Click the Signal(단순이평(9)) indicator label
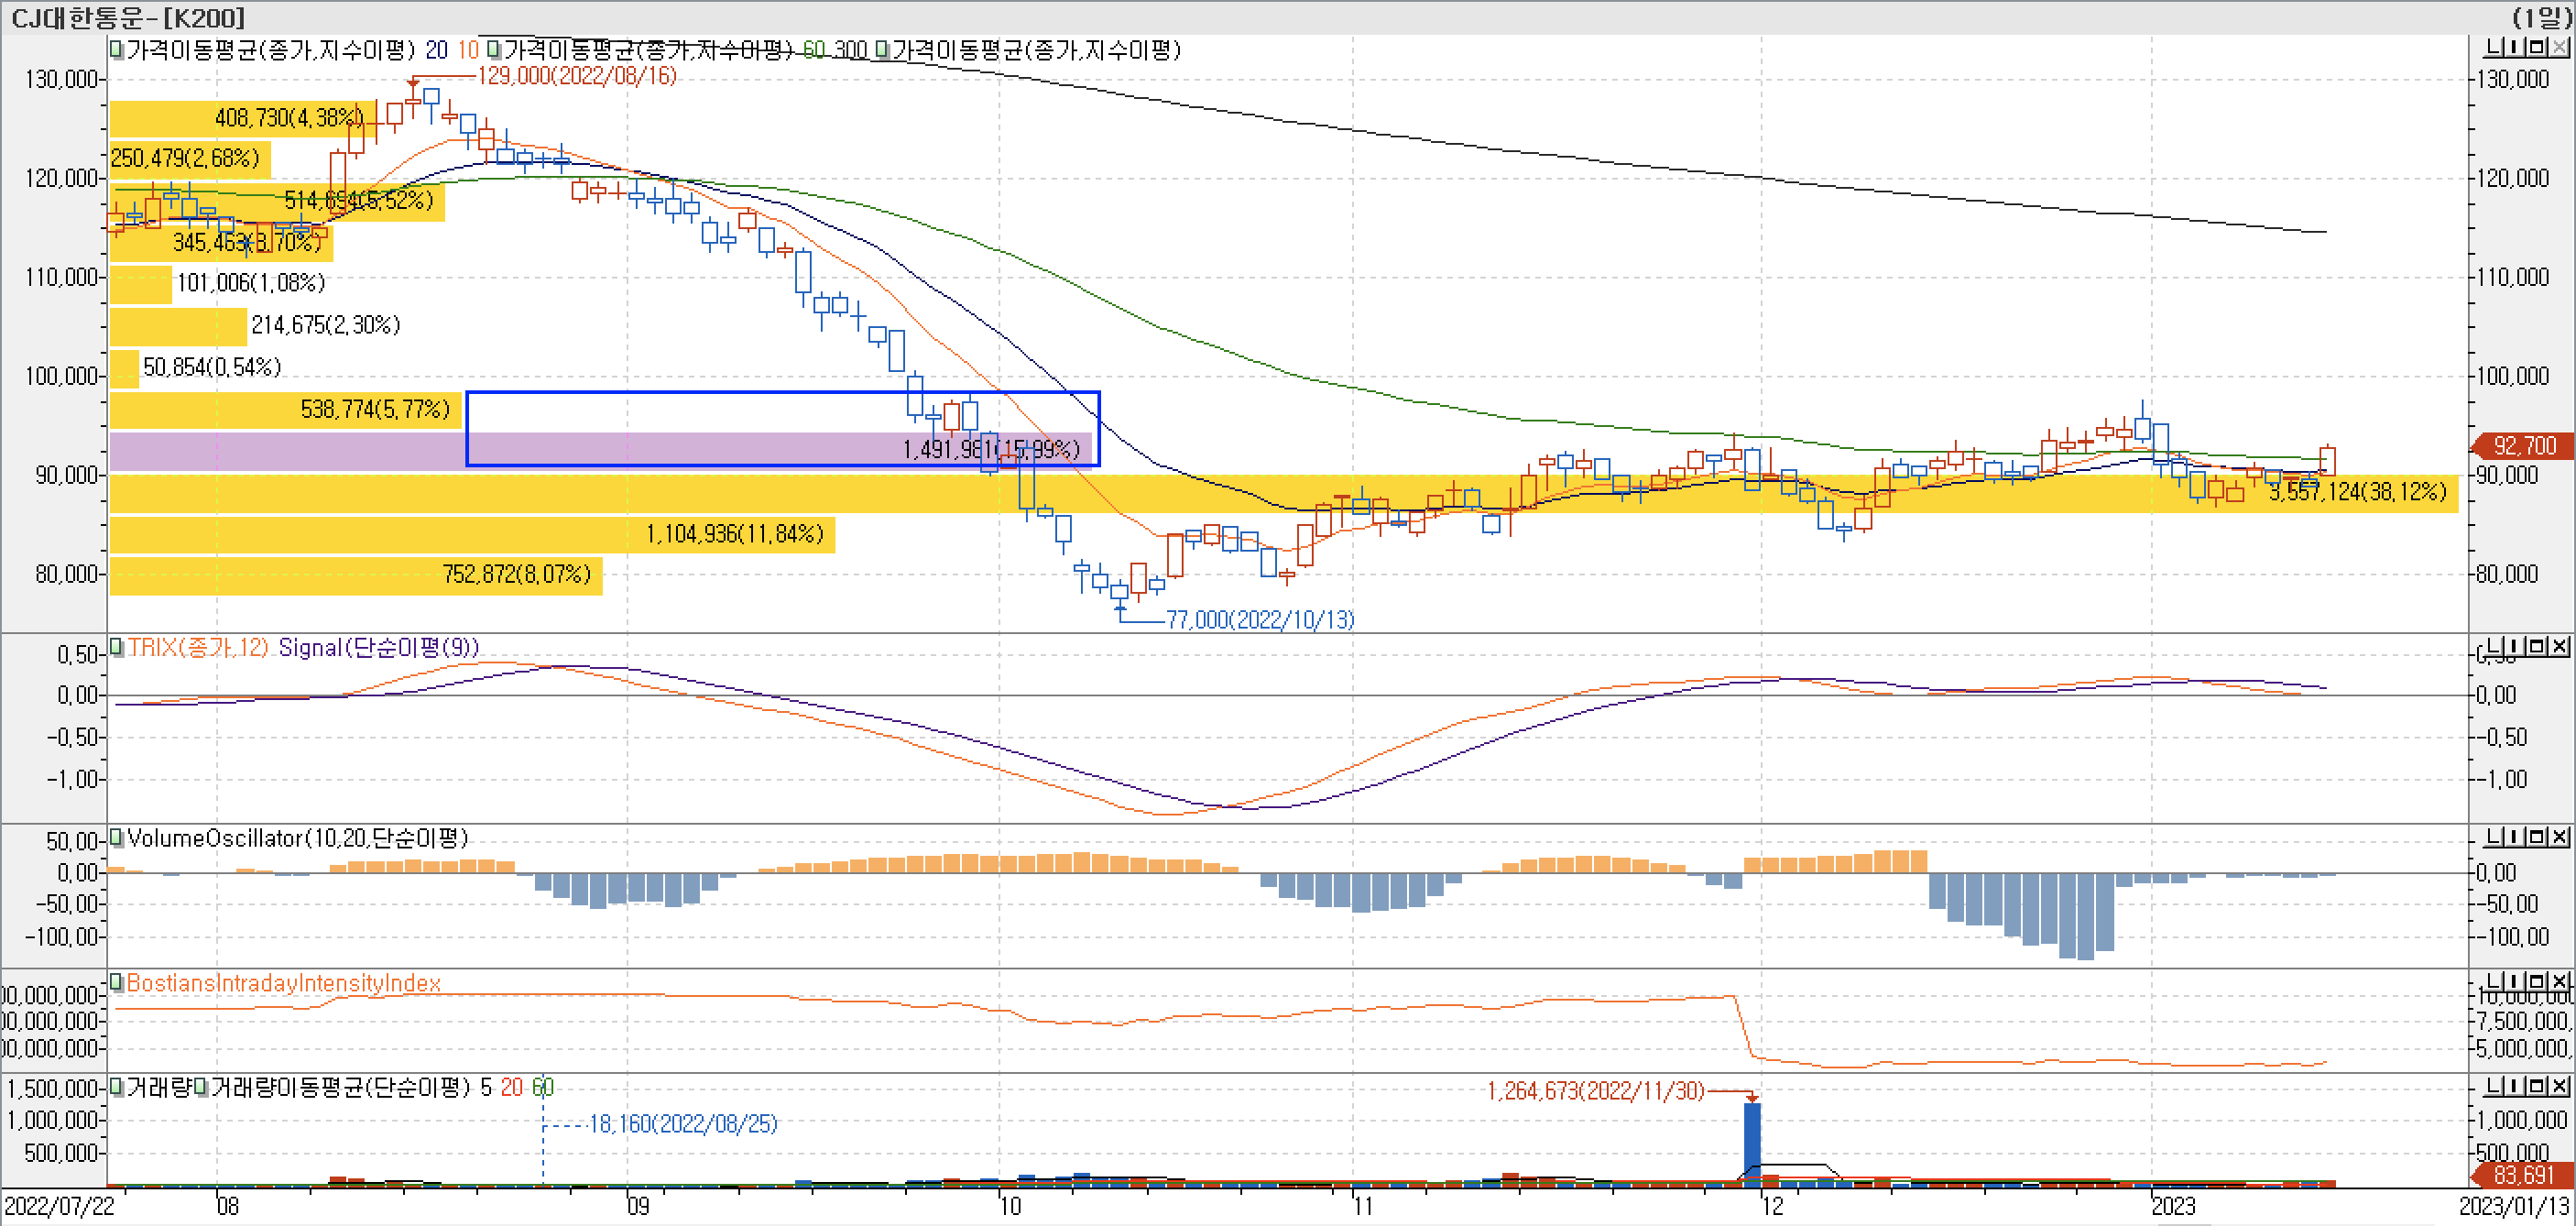 click(378, 647)
